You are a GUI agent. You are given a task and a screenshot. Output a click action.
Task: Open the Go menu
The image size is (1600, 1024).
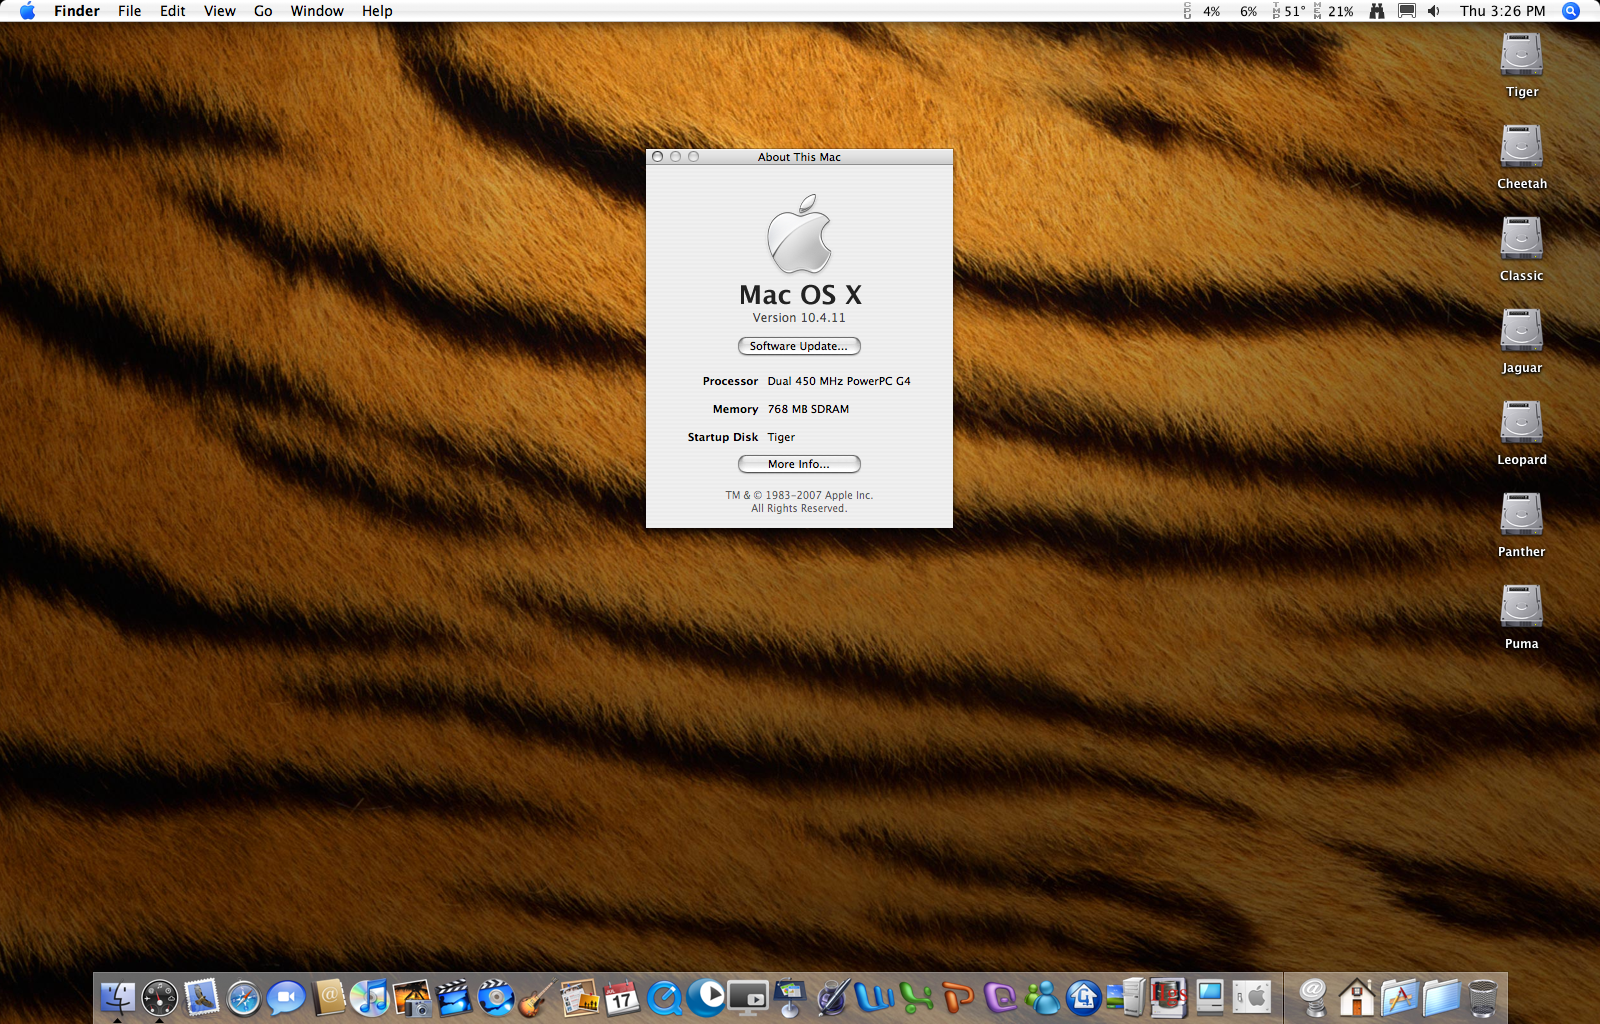[263, 11]
